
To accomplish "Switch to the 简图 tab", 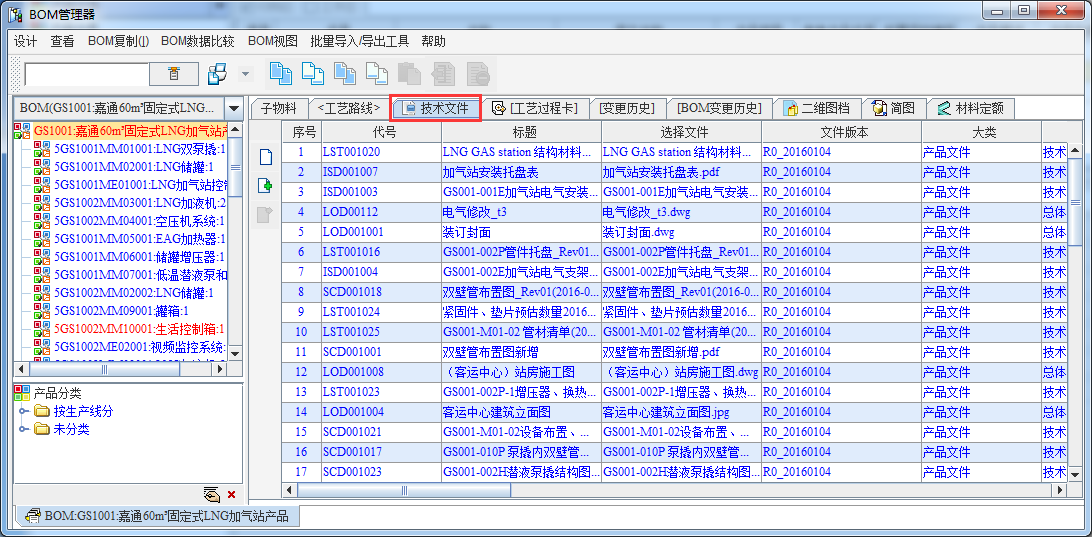I will point(894,108).
